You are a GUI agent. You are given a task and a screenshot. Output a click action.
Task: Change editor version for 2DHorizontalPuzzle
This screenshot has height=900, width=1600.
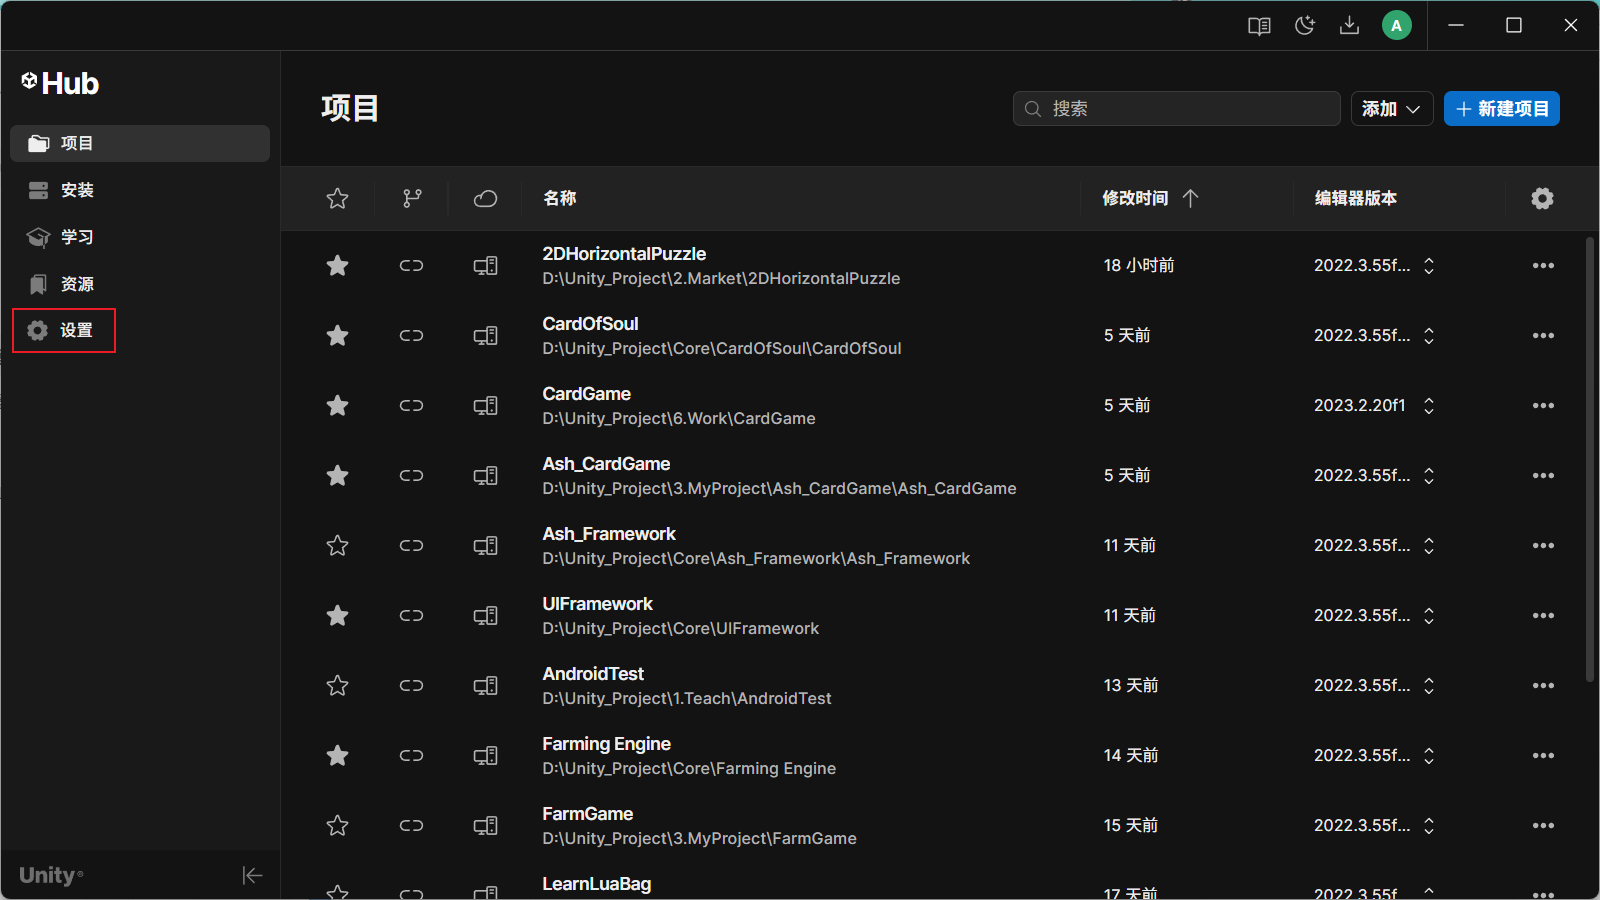(x=1429, y=266)
